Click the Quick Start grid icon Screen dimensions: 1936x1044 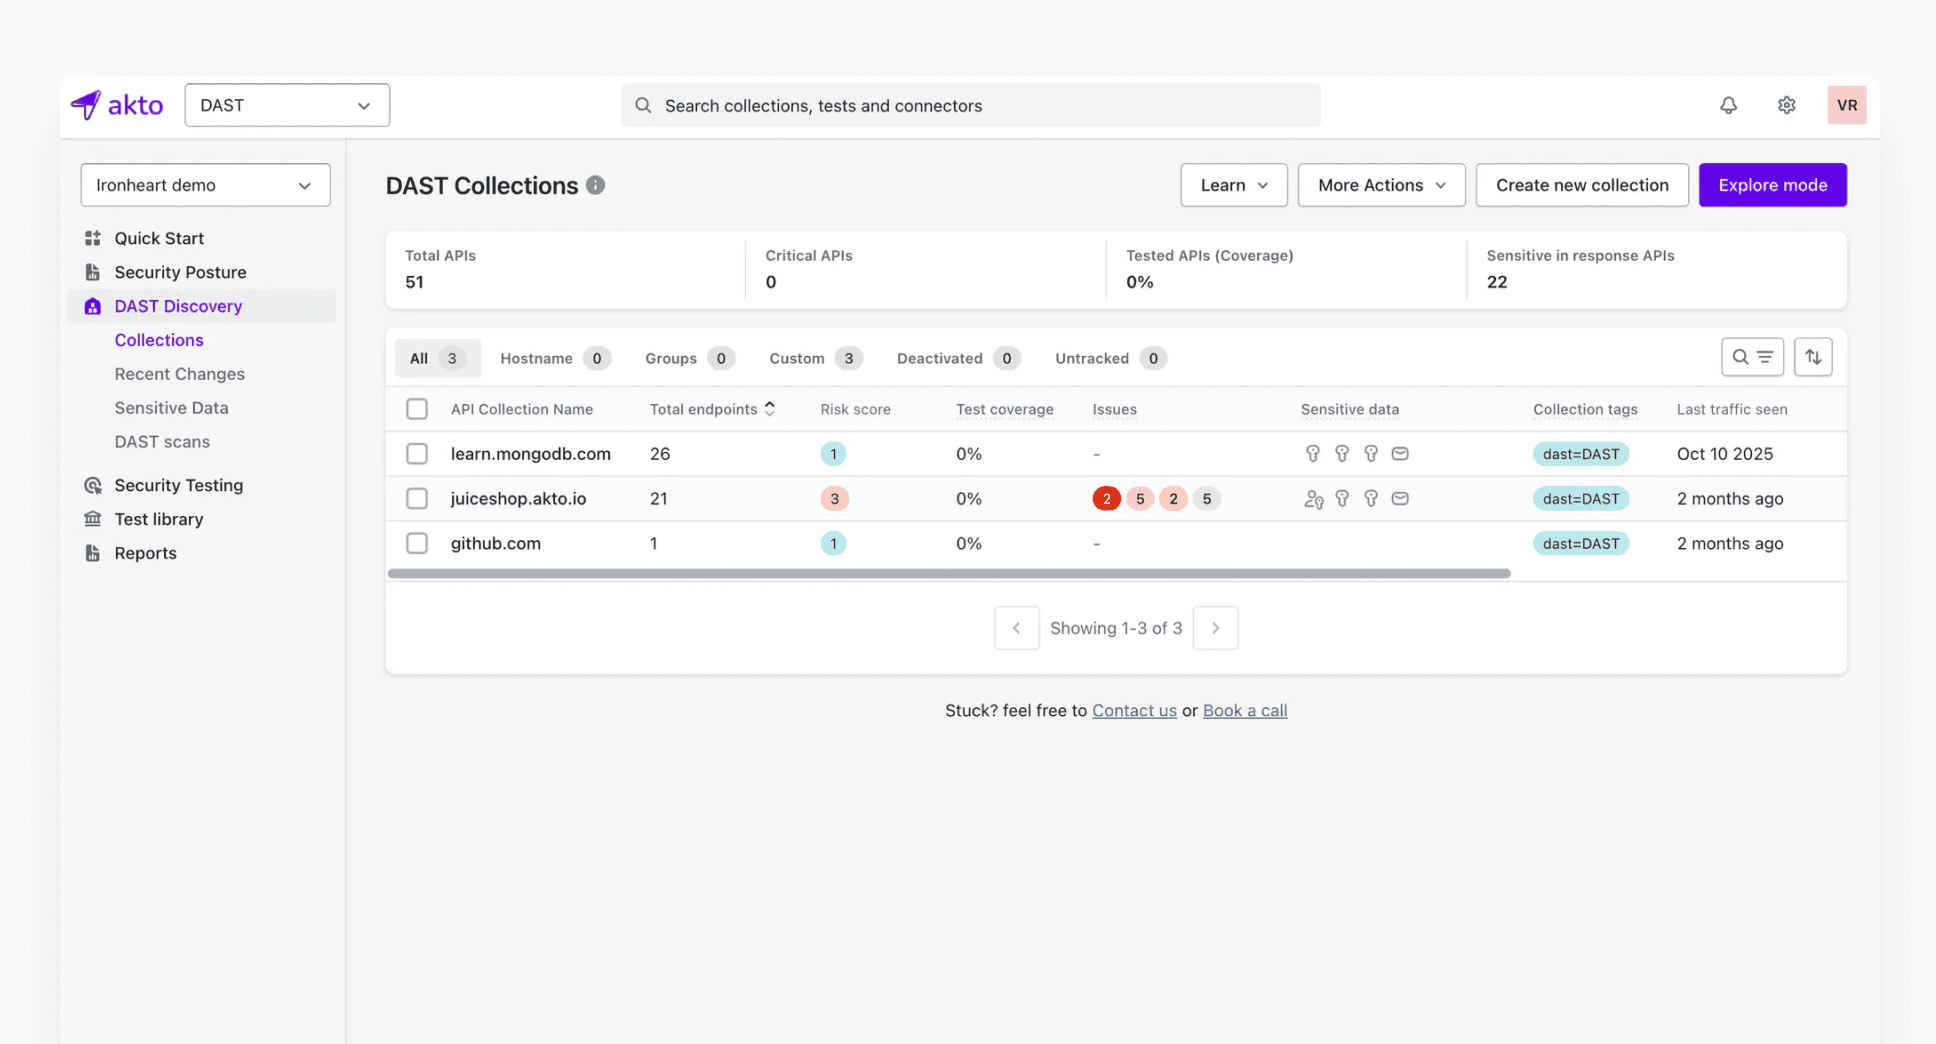coord(93,238)
